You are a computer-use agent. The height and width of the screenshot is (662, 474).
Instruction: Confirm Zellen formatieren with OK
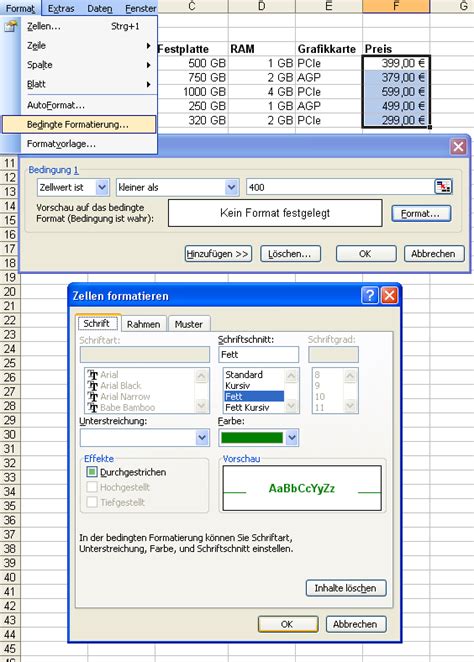click(x=288, y=624)
